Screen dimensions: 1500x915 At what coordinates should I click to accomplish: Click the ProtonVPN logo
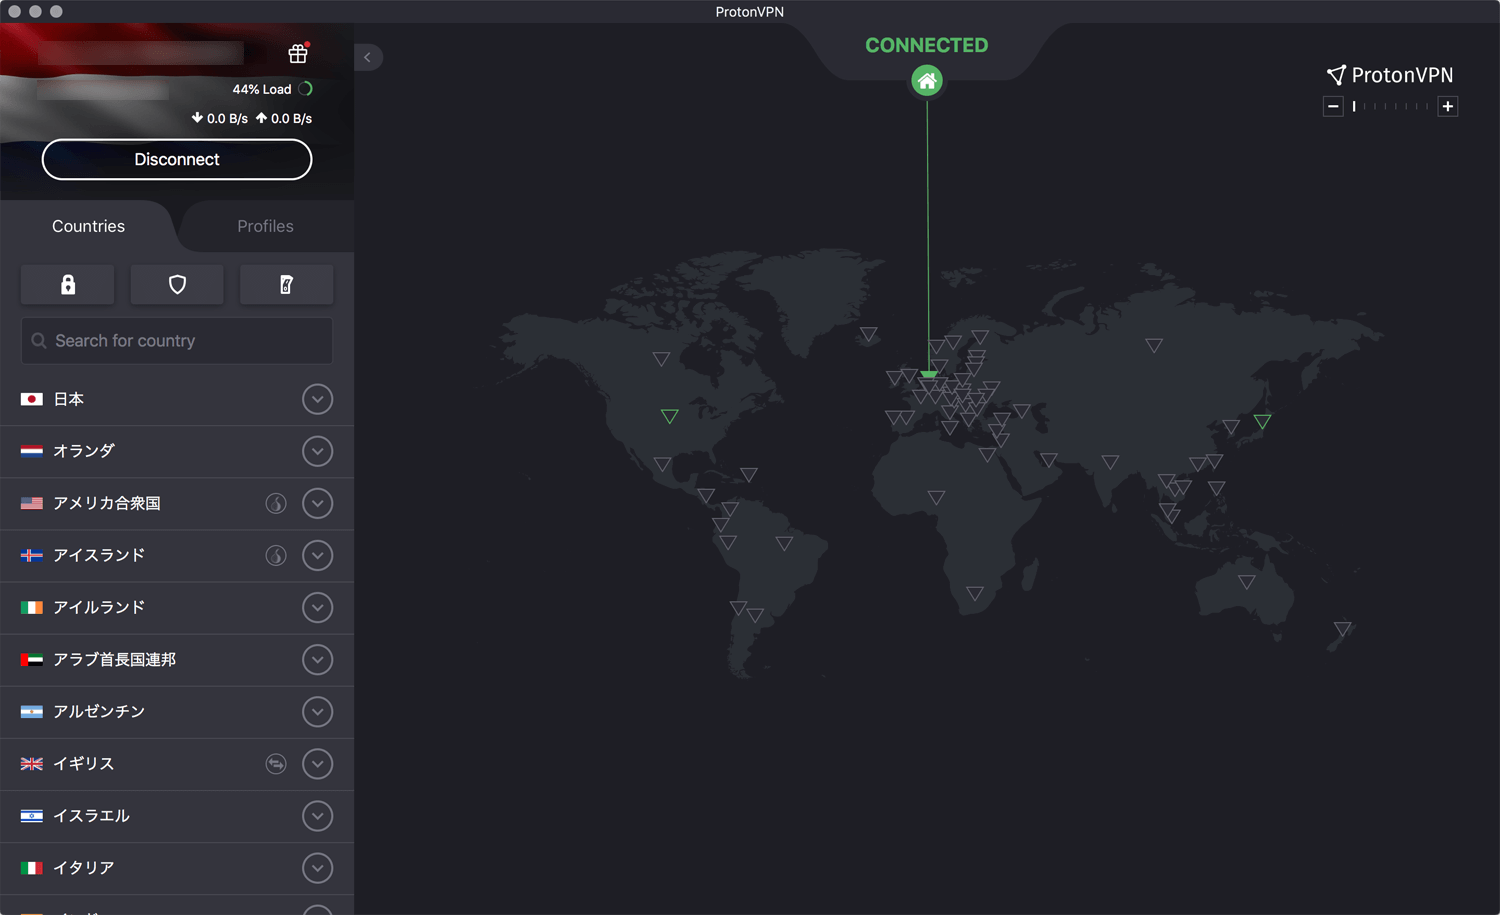(1390, 75)
